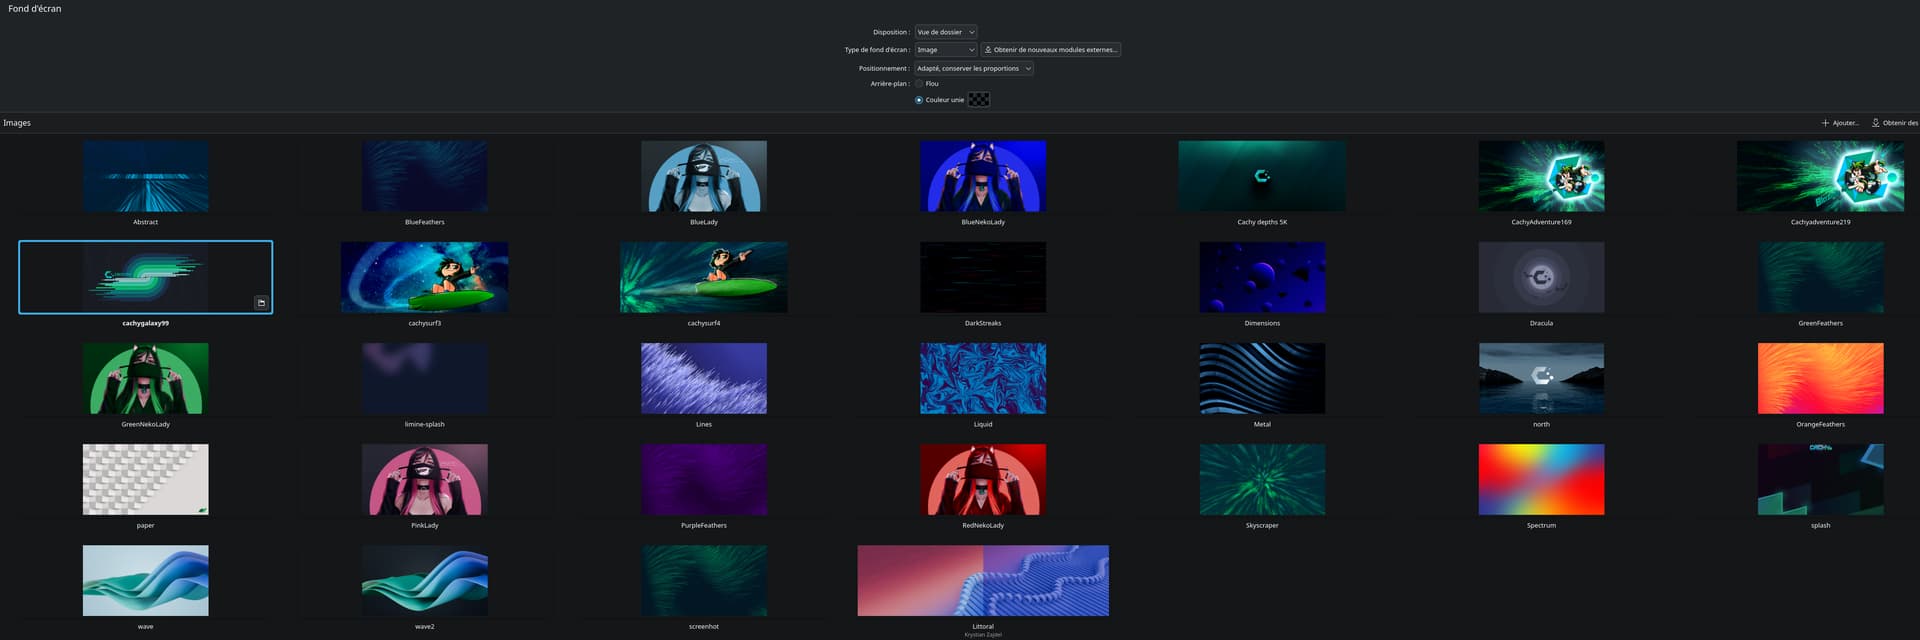Select the paper wallpaper thumbnail
The width and height of the screenshot is (1920, 640).
[x=146, y=480]
